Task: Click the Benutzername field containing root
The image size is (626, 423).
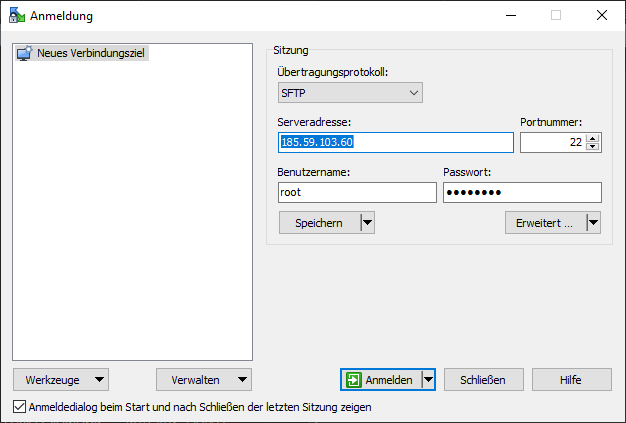Action: pyautogui.click(x=357, y=192)
